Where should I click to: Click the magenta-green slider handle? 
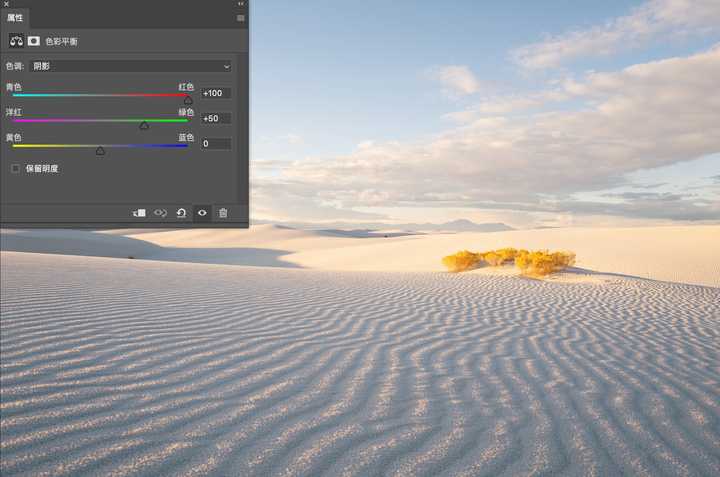pos(144,125)
